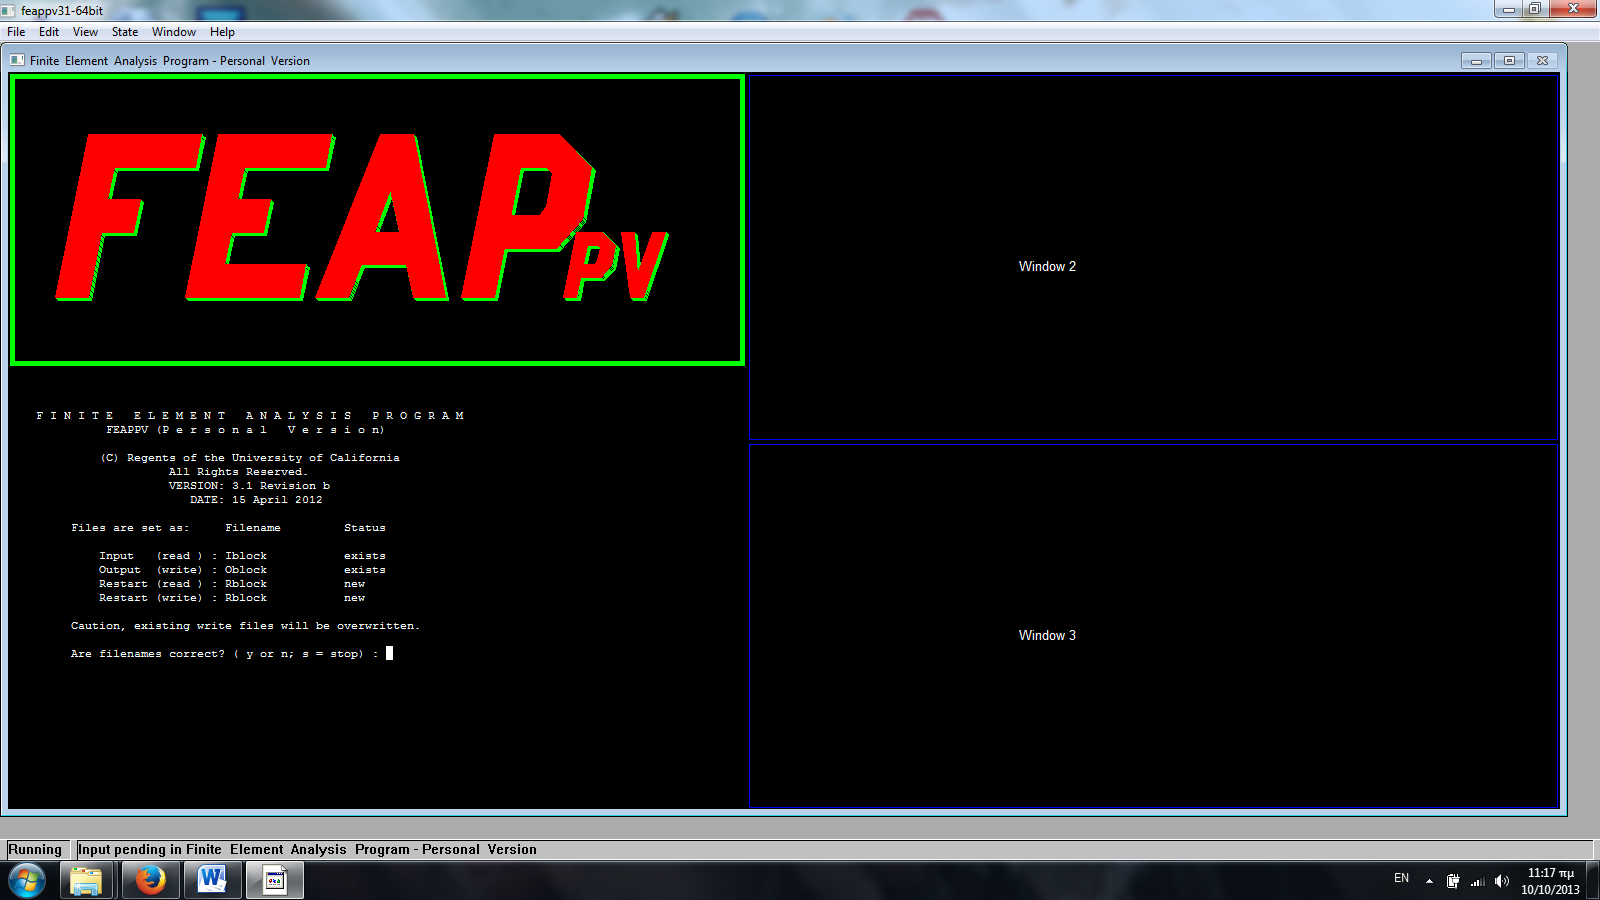
Task: Maximize the Finite Element Analysis child window
Action: coord(1509,61)
